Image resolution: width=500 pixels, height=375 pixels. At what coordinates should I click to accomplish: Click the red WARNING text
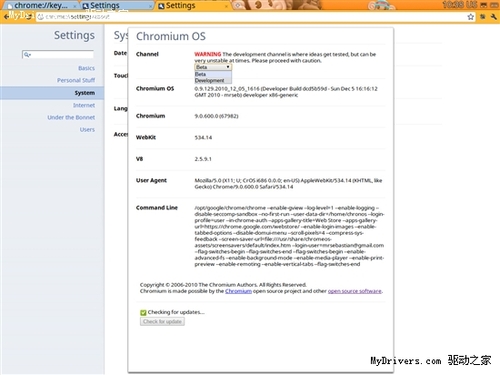208,54
